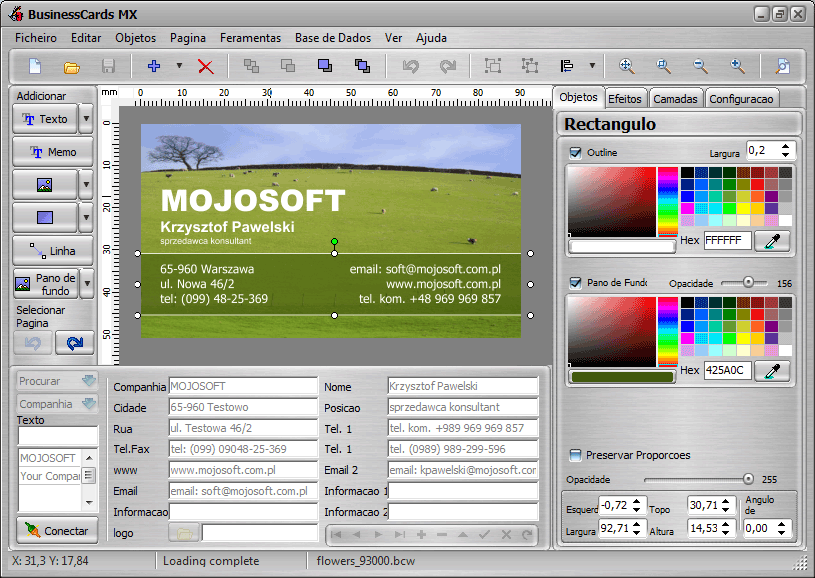Expand the Pano de fundo dropdown arrow
Image resolution: width=815 pixels, height=578 pixels.
87,283
